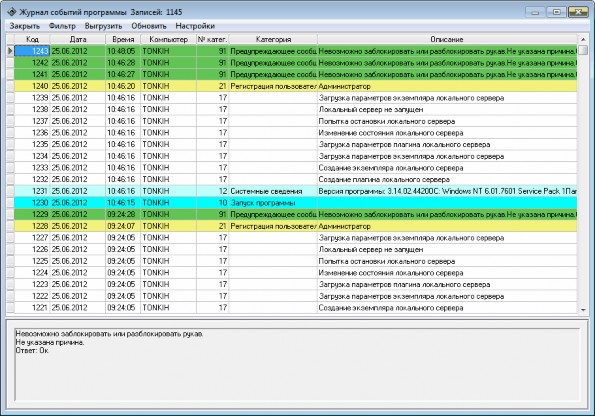595x416 pixels.
Task: Select the row indicator for record 1243
Action: tap(10, 51)
